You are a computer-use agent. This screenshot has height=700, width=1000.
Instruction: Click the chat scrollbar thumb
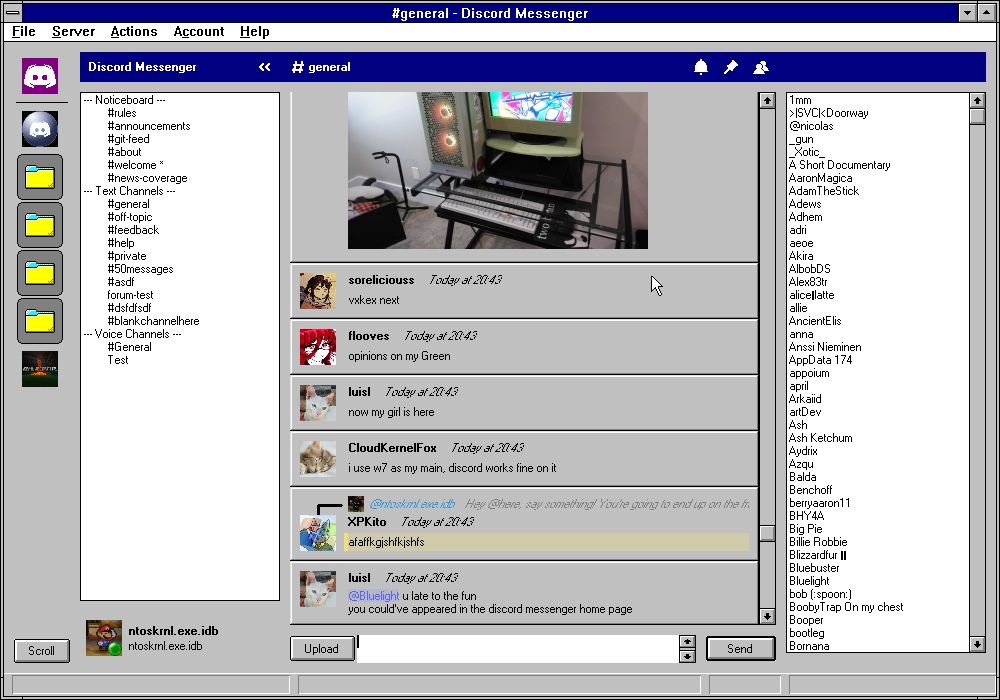[x=767, y=533]
